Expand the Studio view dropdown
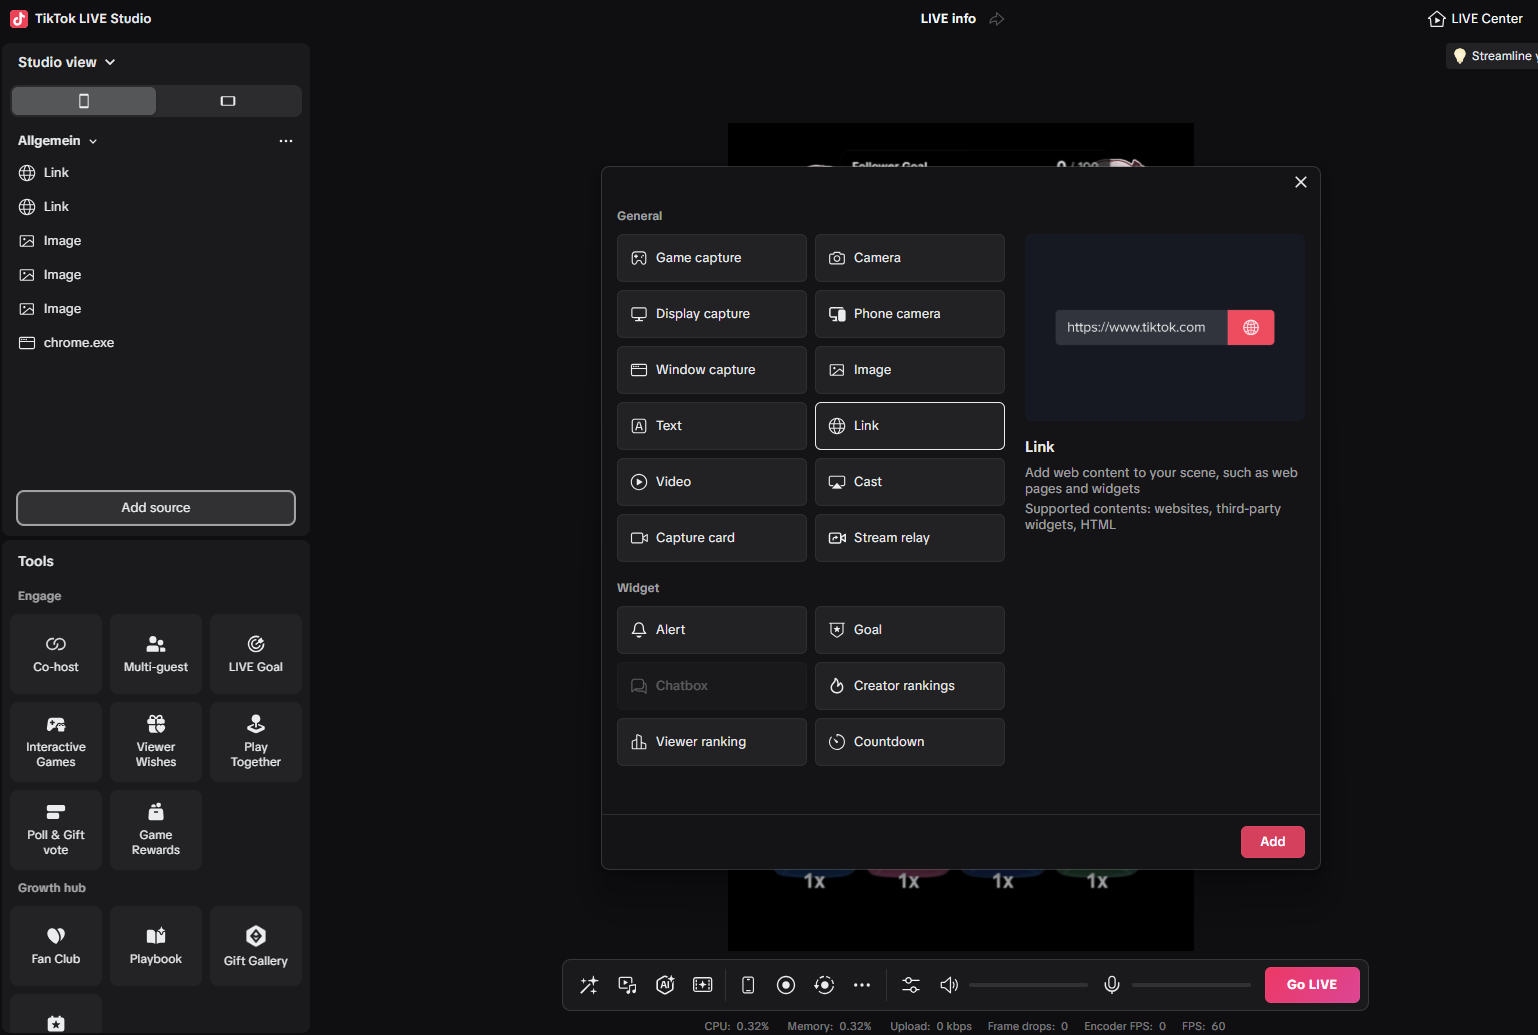Image resolution: width=1538 pixels, height=1035 pixels. [67, 62]
